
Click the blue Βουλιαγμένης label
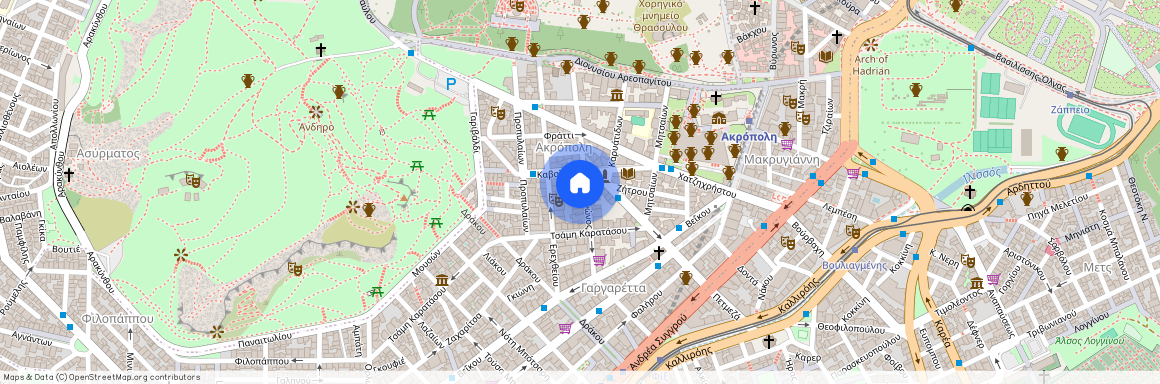pos(854,265)
